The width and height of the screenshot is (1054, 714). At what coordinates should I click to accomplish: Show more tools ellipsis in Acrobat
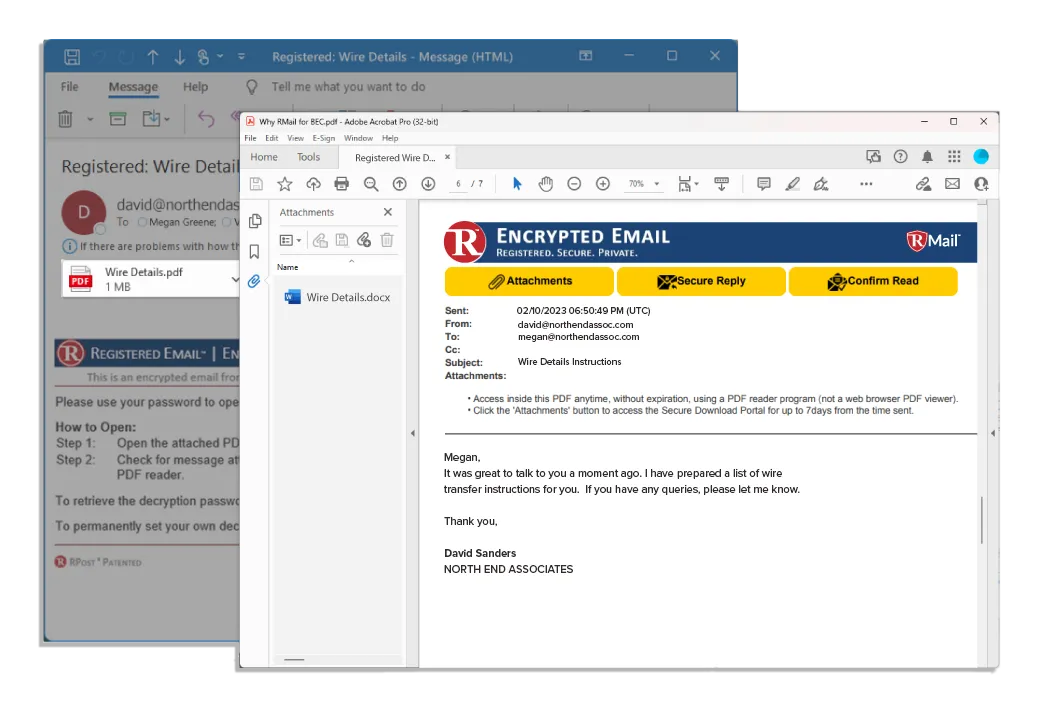coord(866,184)
